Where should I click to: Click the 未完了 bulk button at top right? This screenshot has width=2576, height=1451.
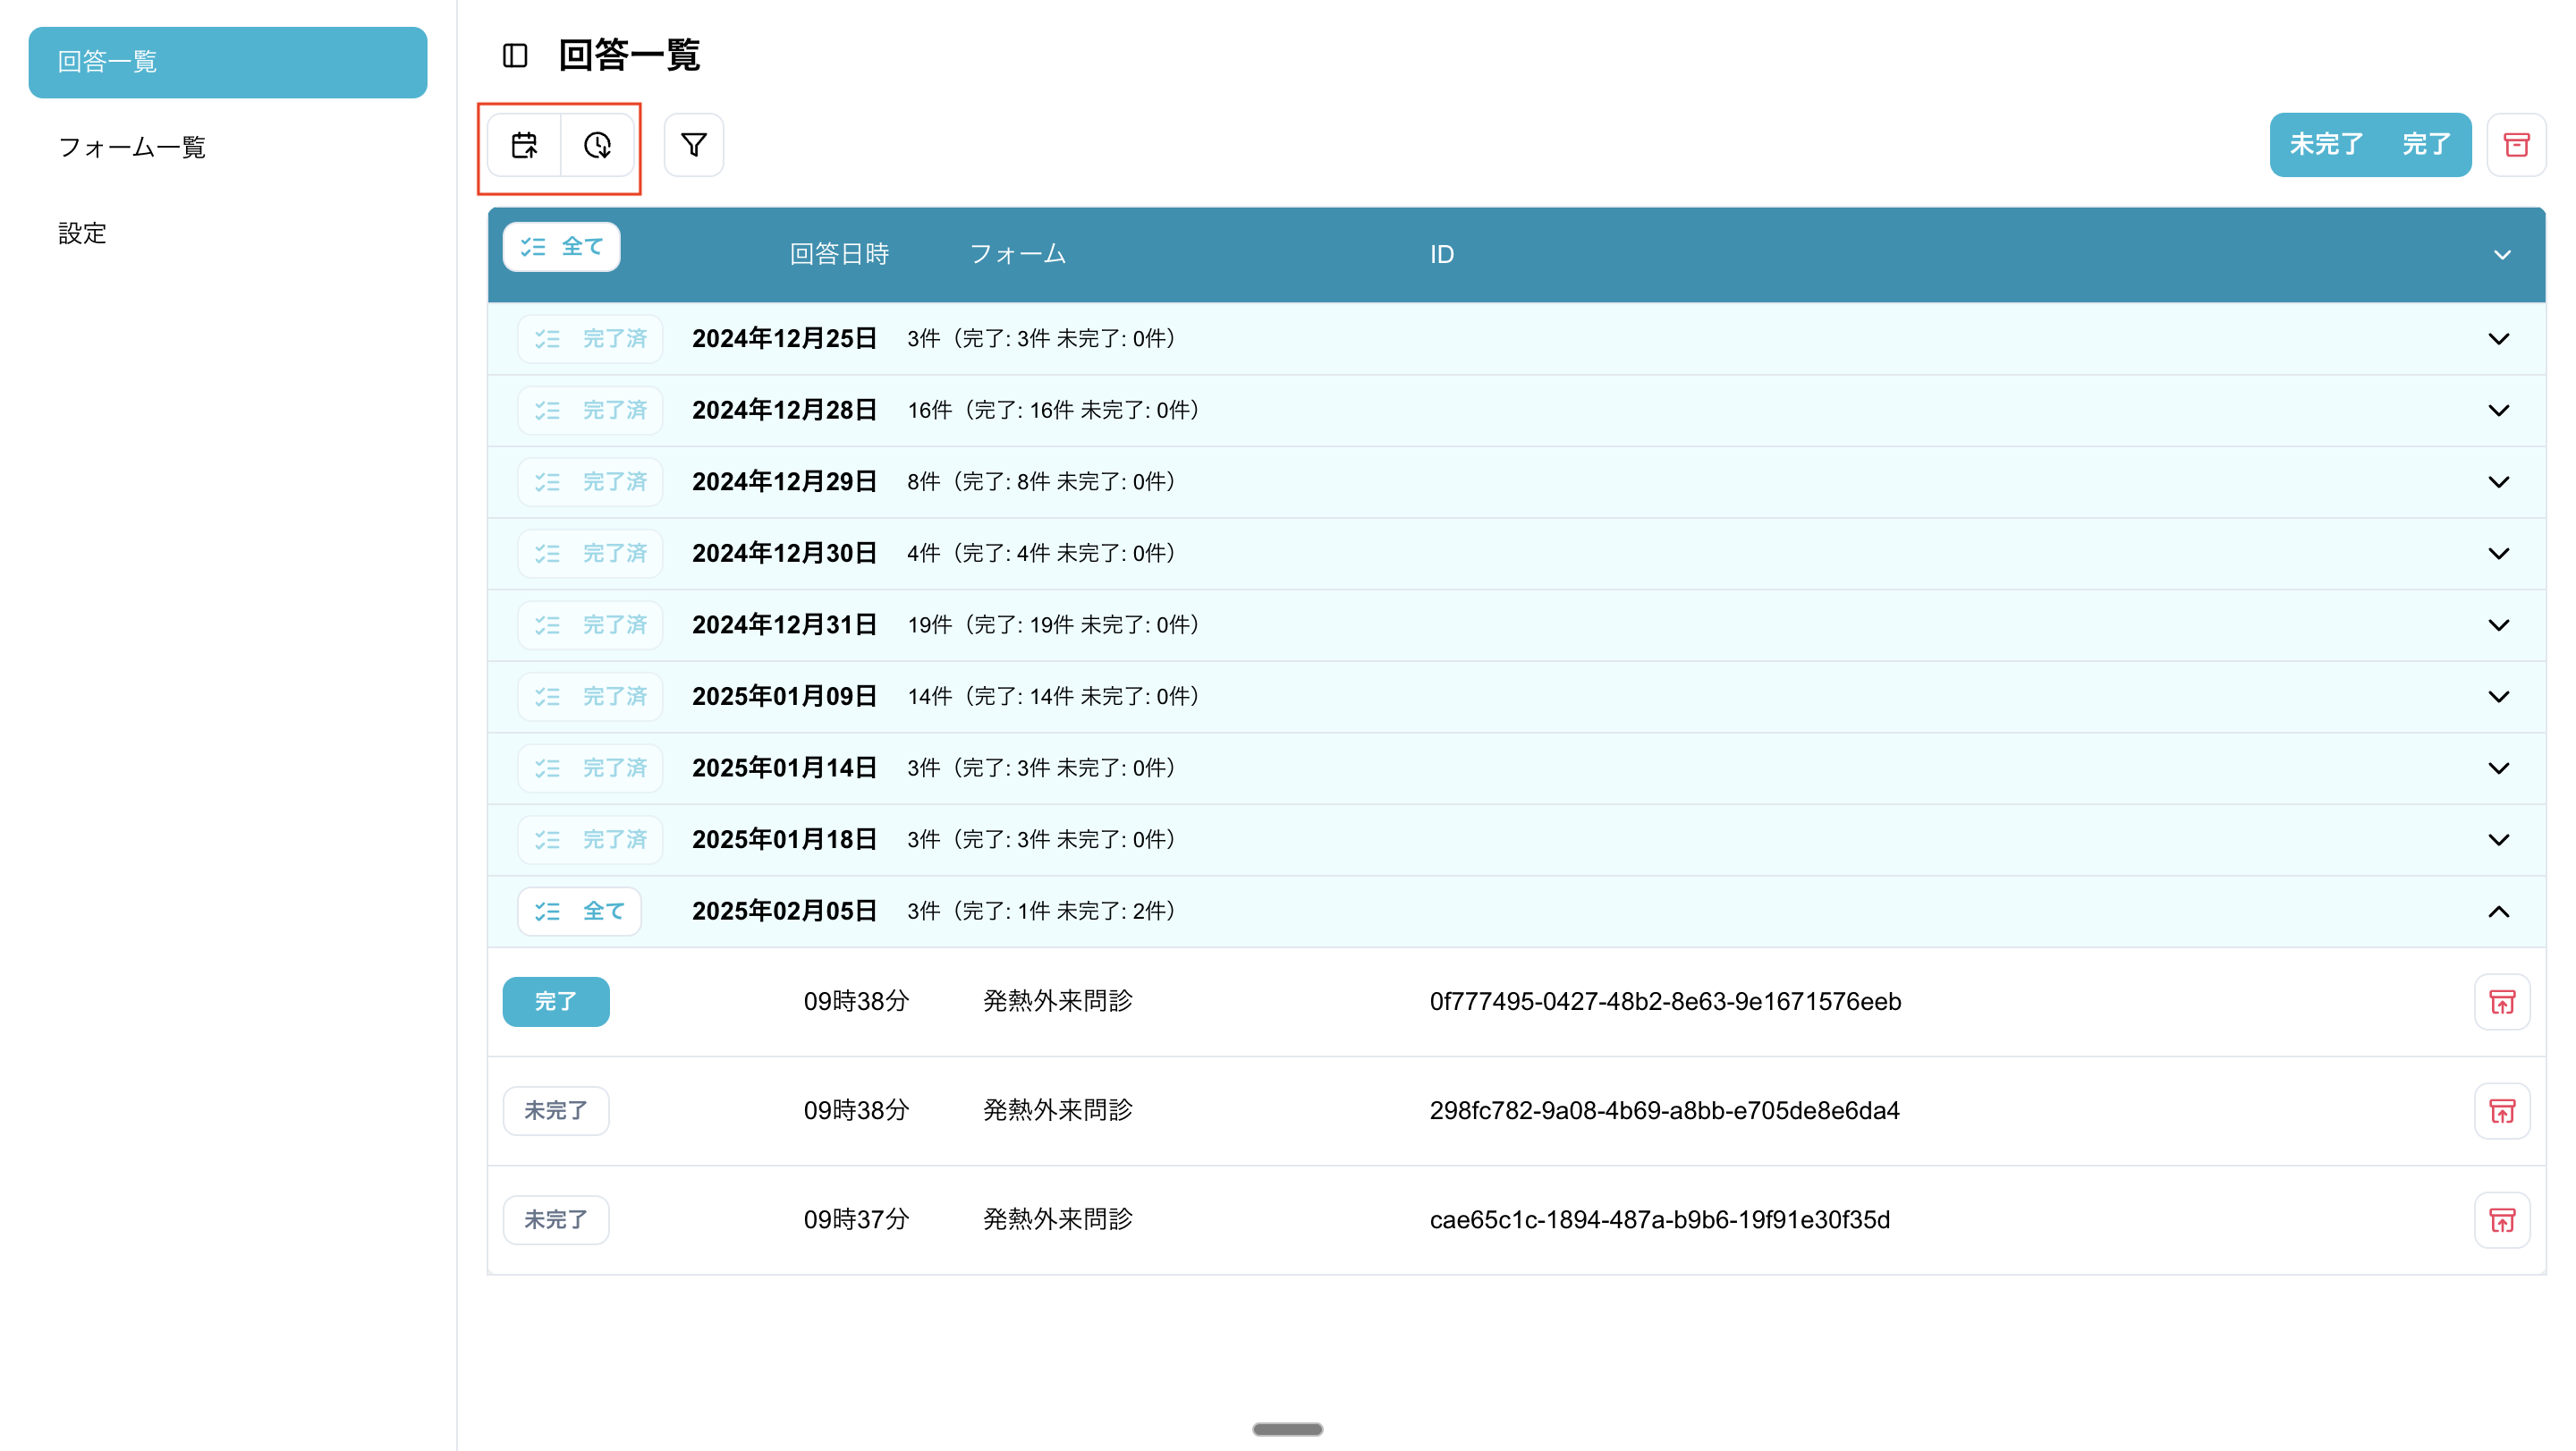2326,145
